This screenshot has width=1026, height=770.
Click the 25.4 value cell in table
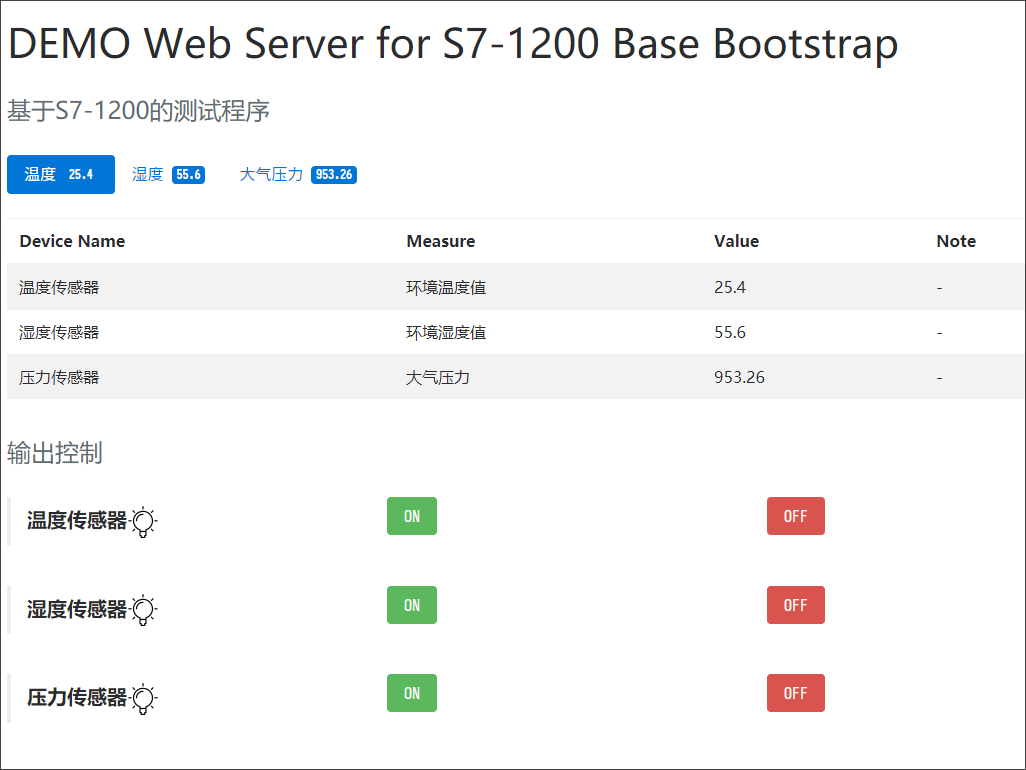(730, 287)
